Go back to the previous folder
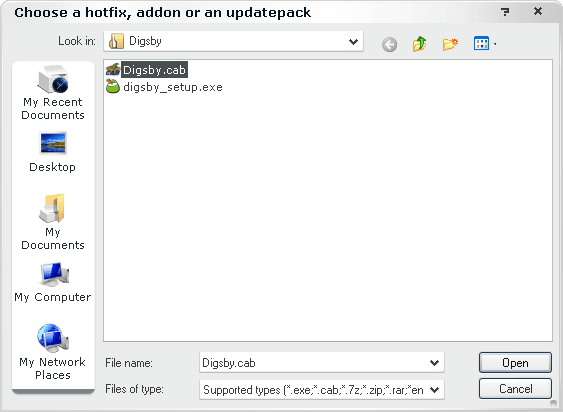The image size is (563, 412). tap(390, 45)
